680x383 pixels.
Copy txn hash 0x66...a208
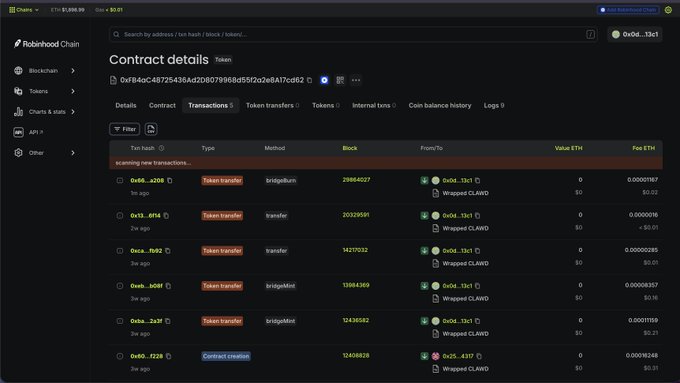(x=170, y=180)
